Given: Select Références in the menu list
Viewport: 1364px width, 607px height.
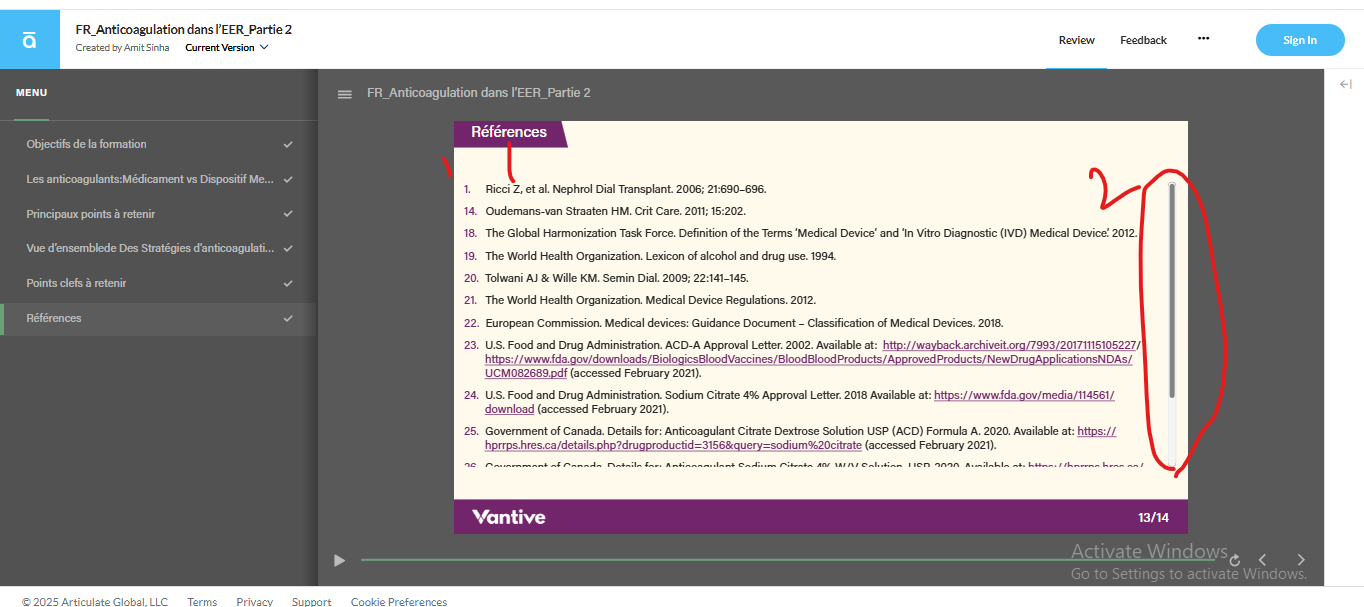Looking at the screenshot, I should 158,318.
